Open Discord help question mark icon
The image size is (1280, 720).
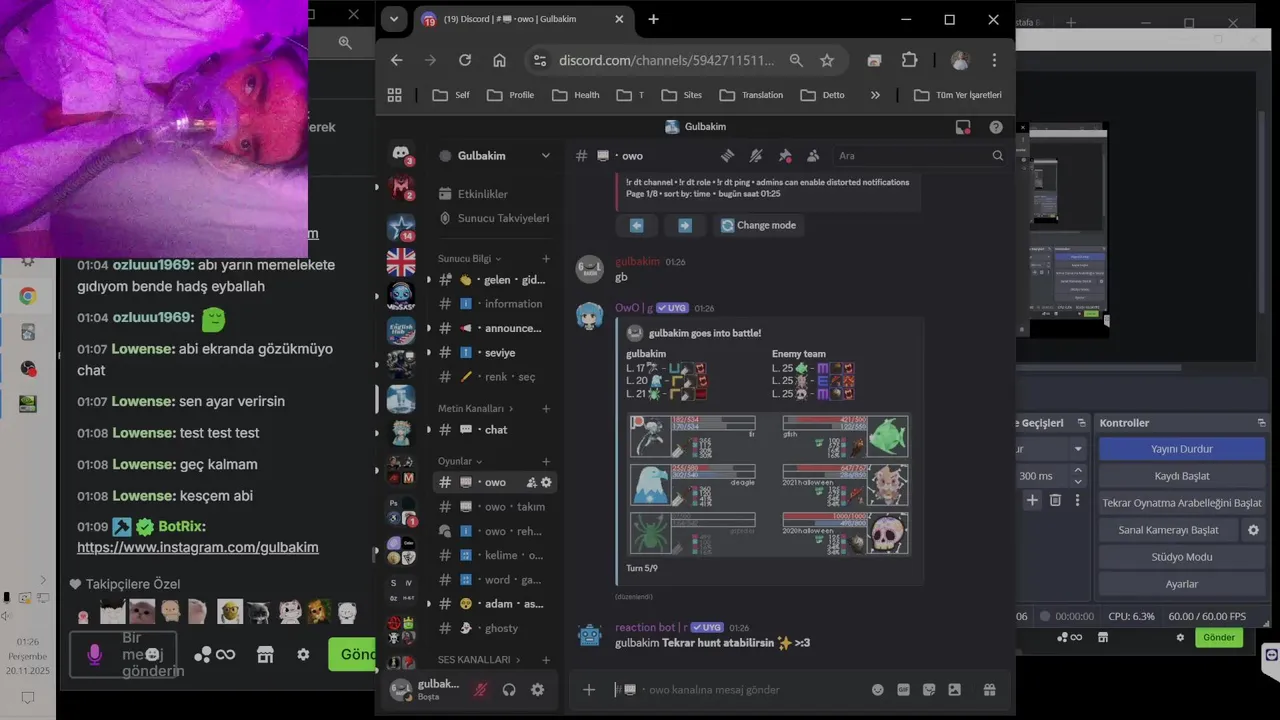click(x=996, y=127)
